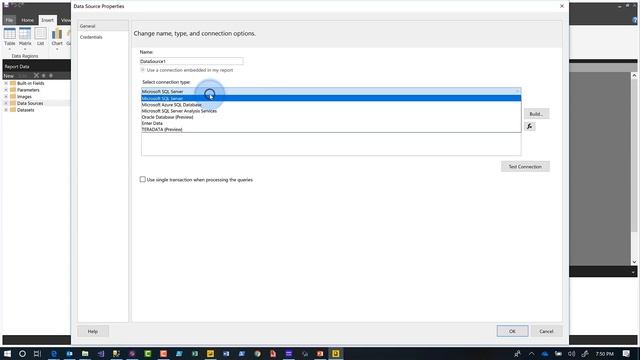Open the Chart dropdown arrow in the ribbon
Image resolution: width=640 pixels, height=360 pixels.
(x=57, y=49)
